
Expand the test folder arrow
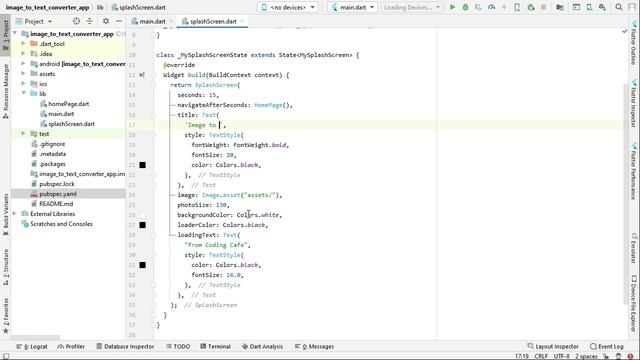coord(23,133)
